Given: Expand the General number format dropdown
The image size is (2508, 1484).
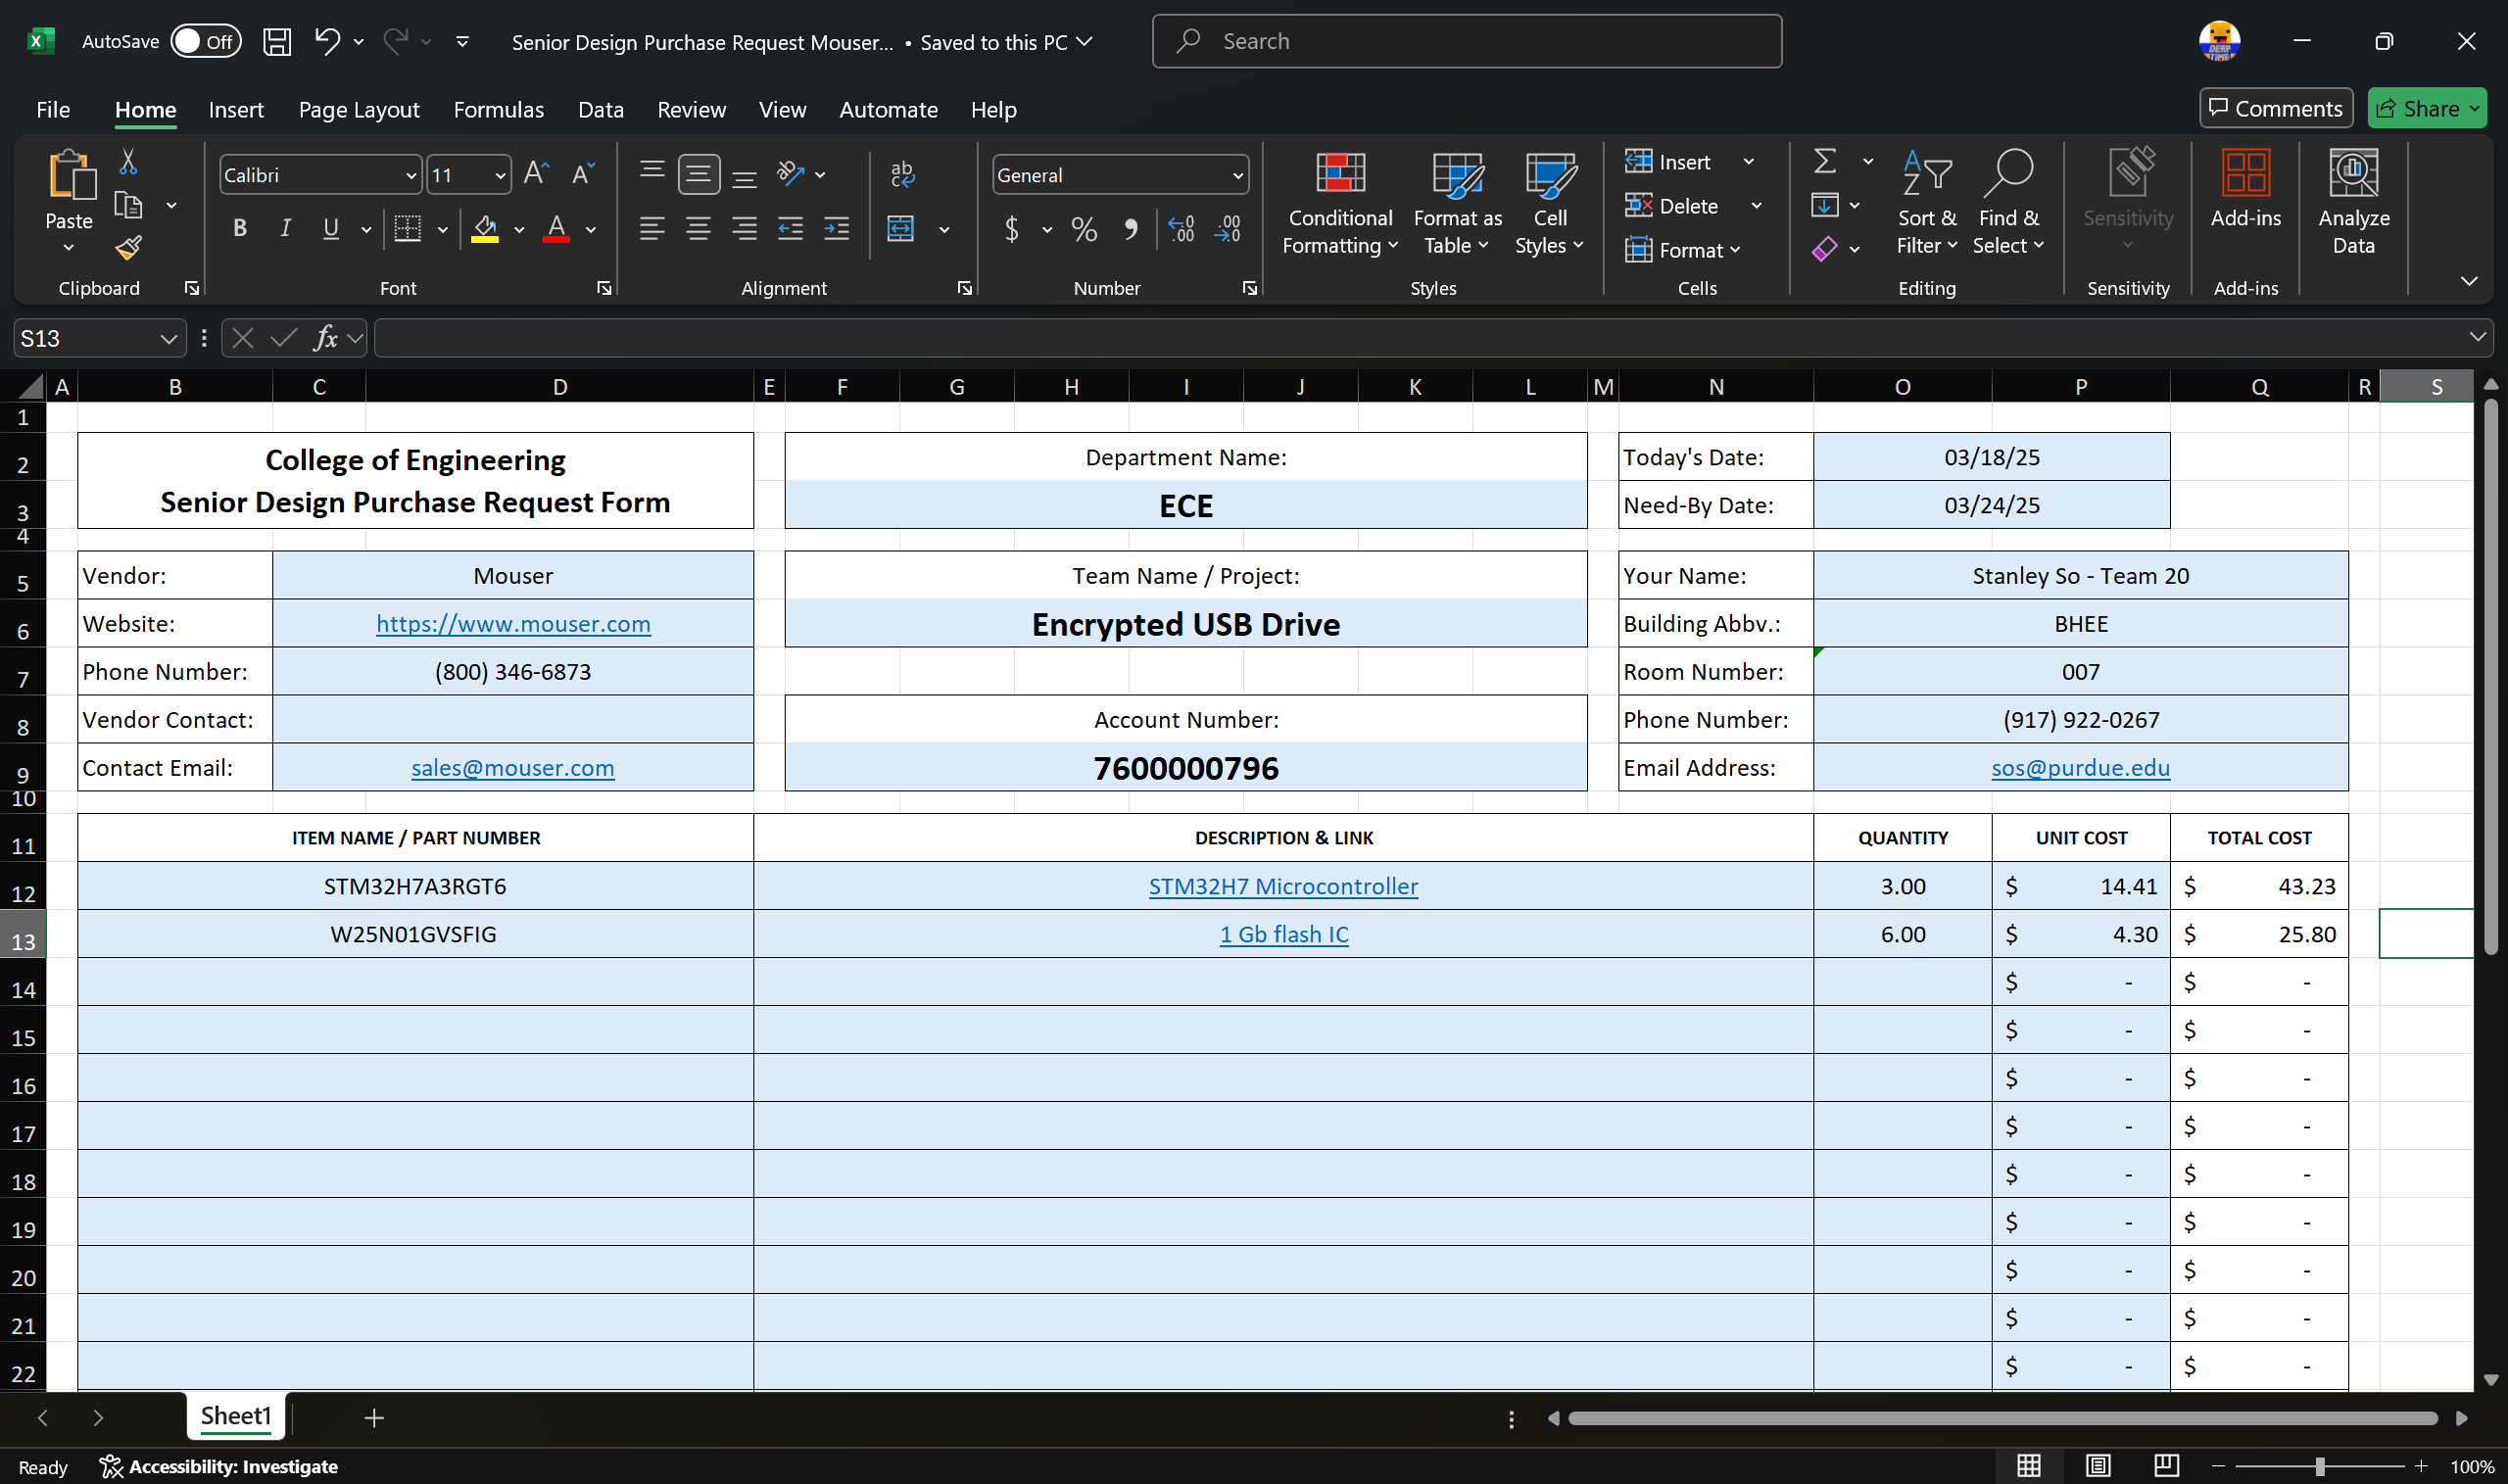Looking at the screenshot, I should point(1237,176).
